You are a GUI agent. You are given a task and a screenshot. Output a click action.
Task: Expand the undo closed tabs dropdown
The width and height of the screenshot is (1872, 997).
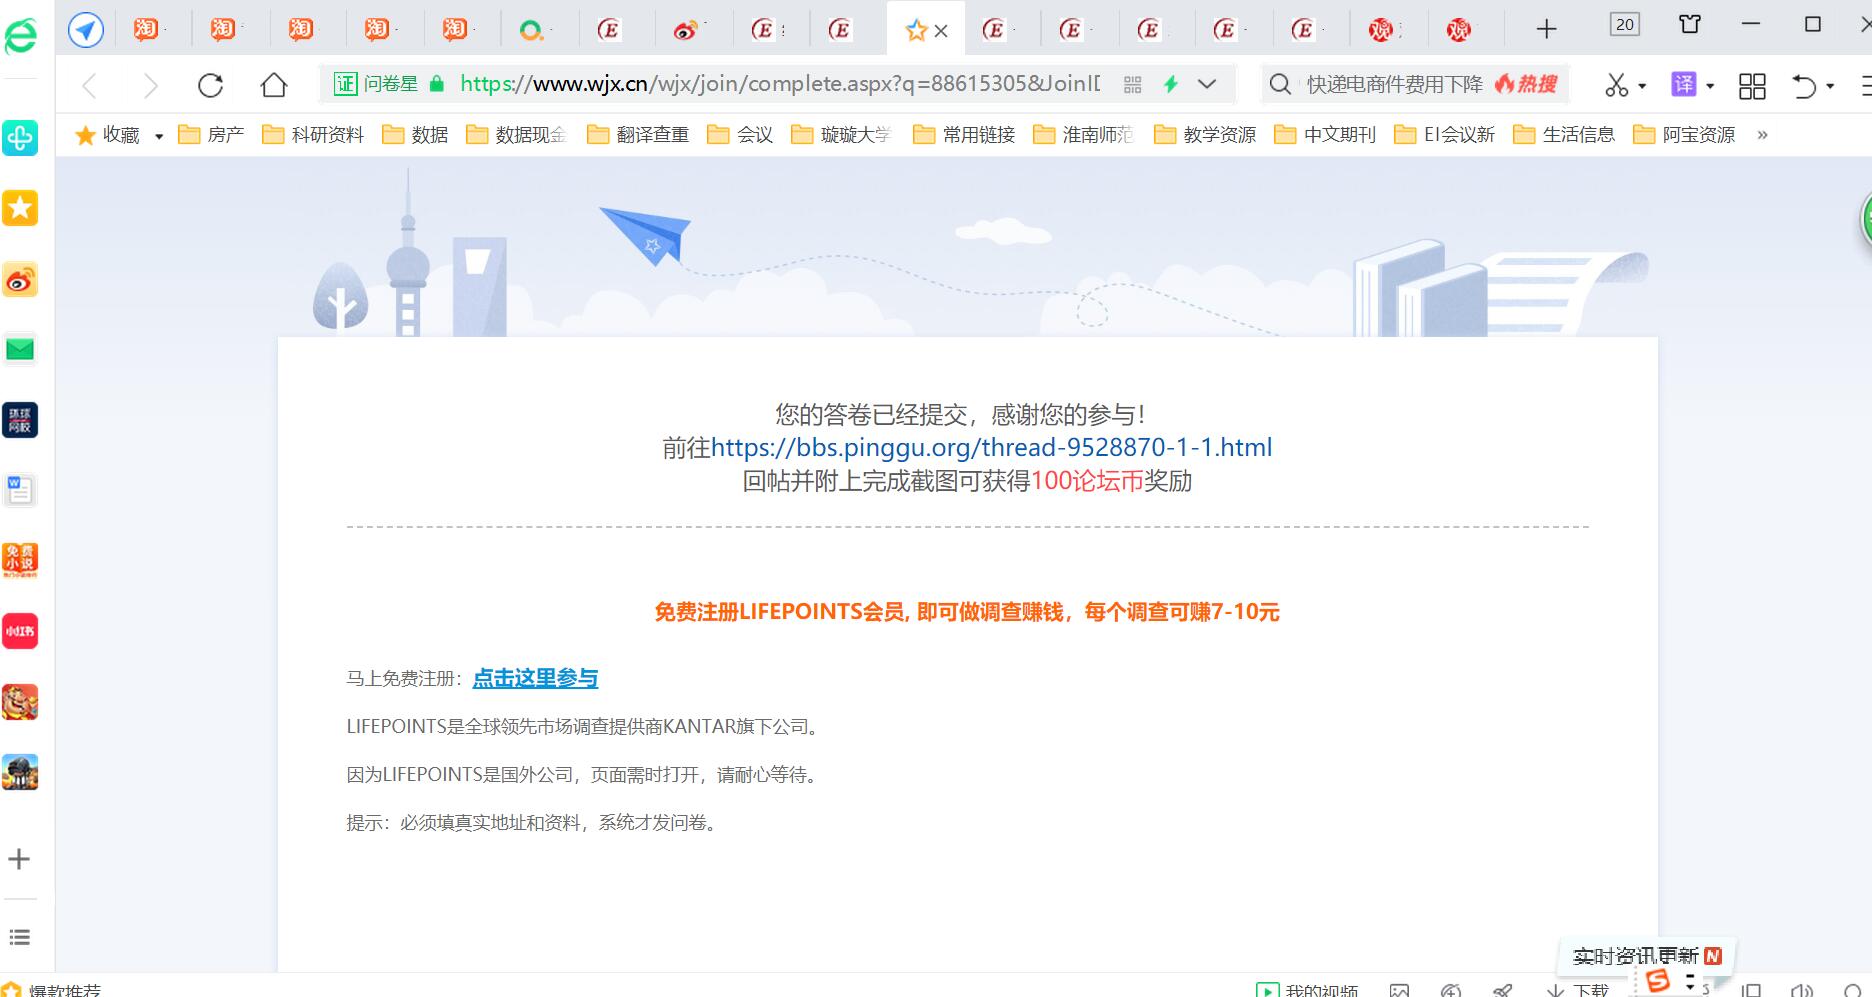[x=1830, y=87]
